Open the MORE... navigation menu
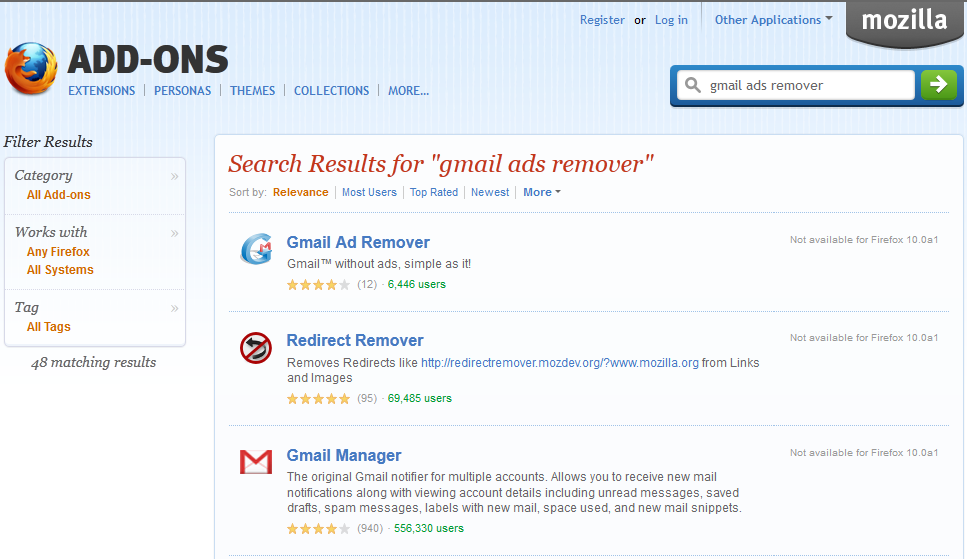967x559 pixels. pos(408,91)
